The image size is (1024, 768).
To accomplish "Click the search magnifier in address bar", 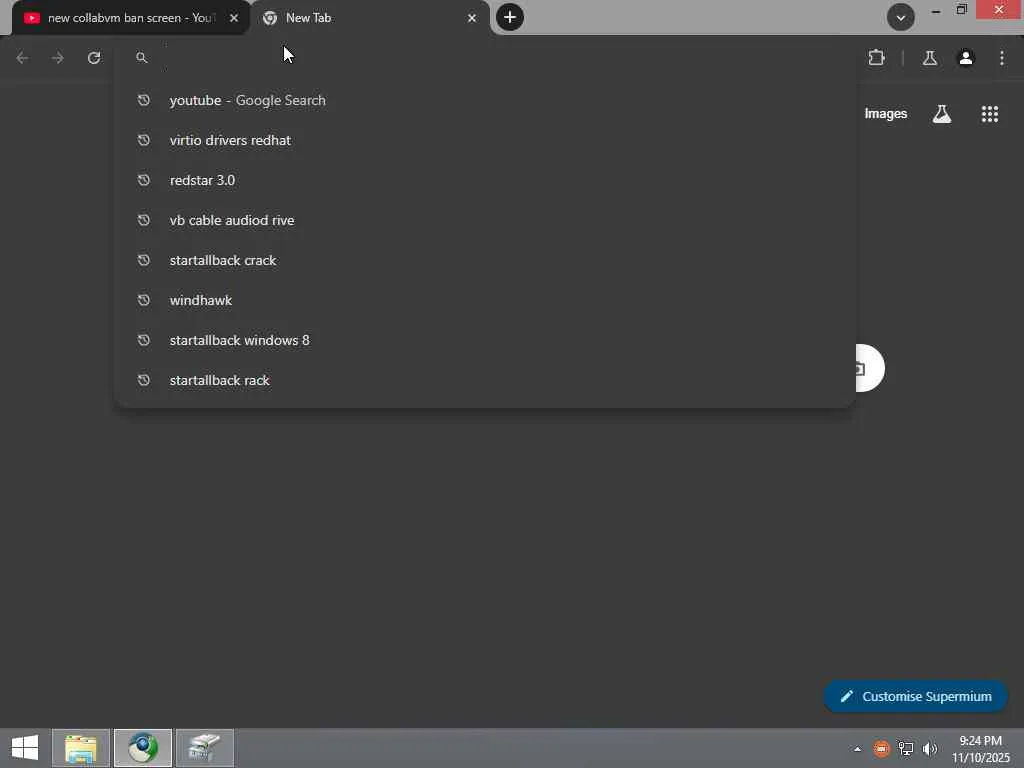I will pyautogui.click(x=142, y=58).
